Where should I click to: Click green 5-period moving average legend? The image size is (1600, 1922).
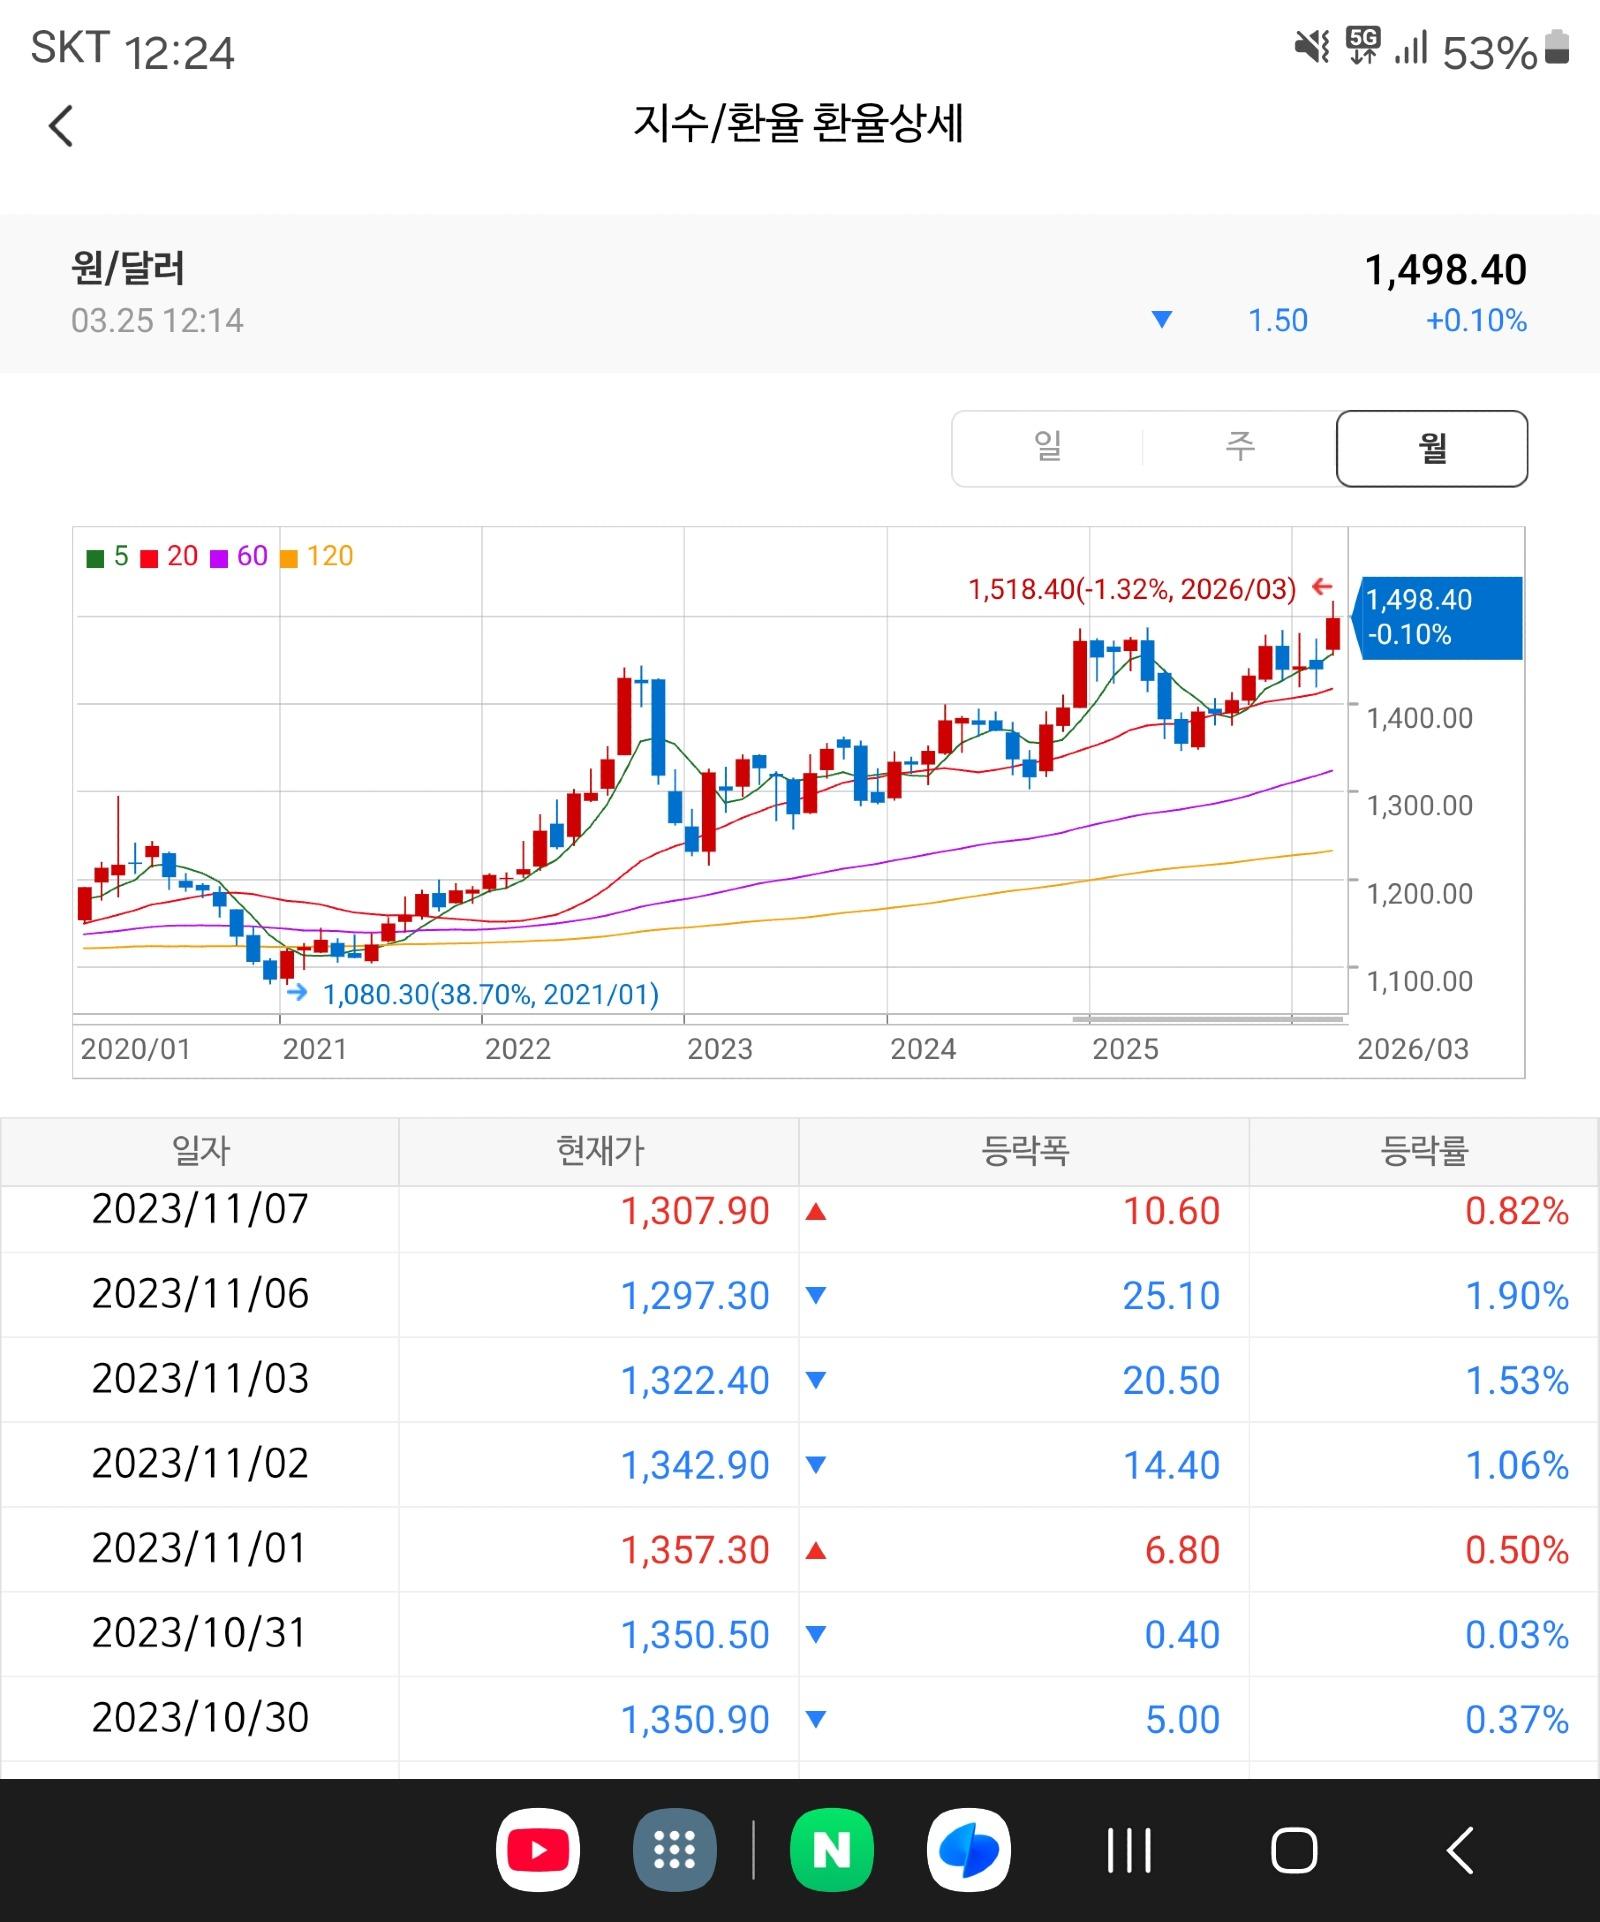[108, 557]
